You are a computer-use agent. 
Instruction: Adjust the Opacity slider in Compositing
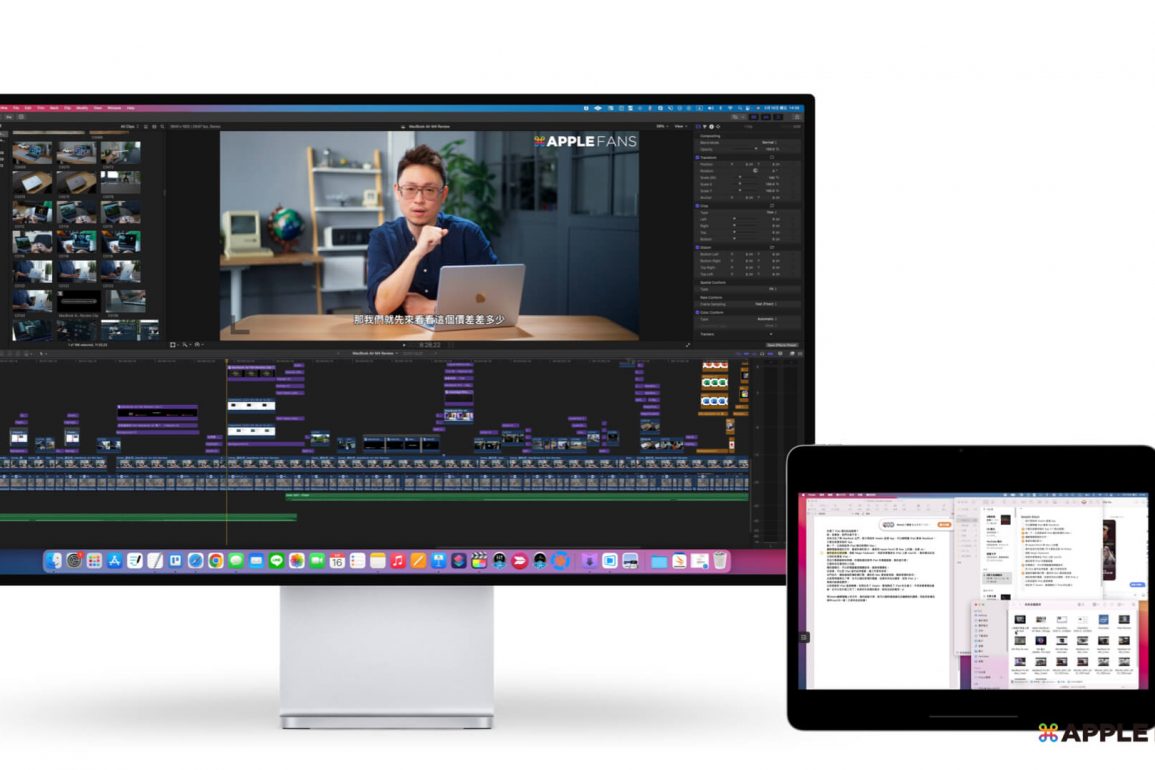(755, 149)
